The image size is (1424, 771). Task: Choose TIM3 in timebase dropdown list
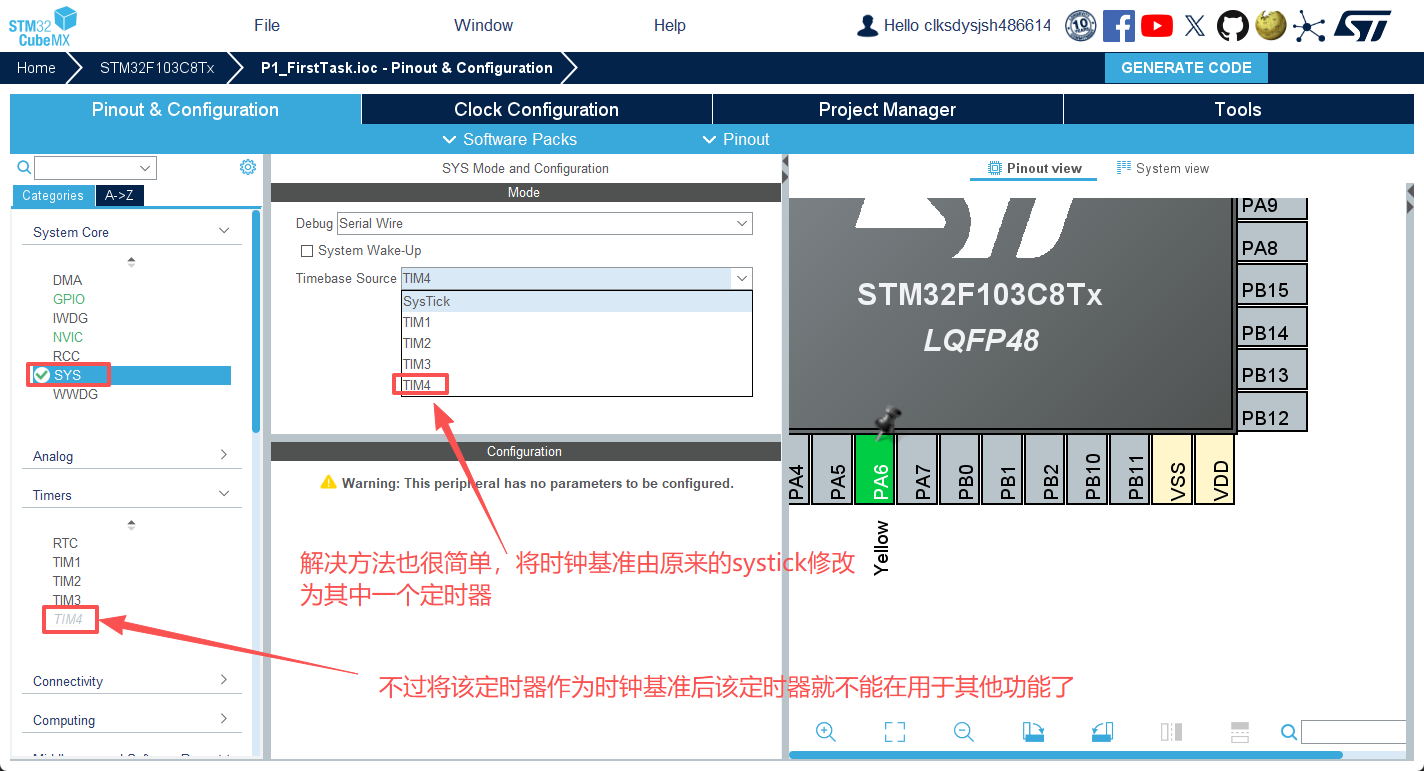pos(576,364)
